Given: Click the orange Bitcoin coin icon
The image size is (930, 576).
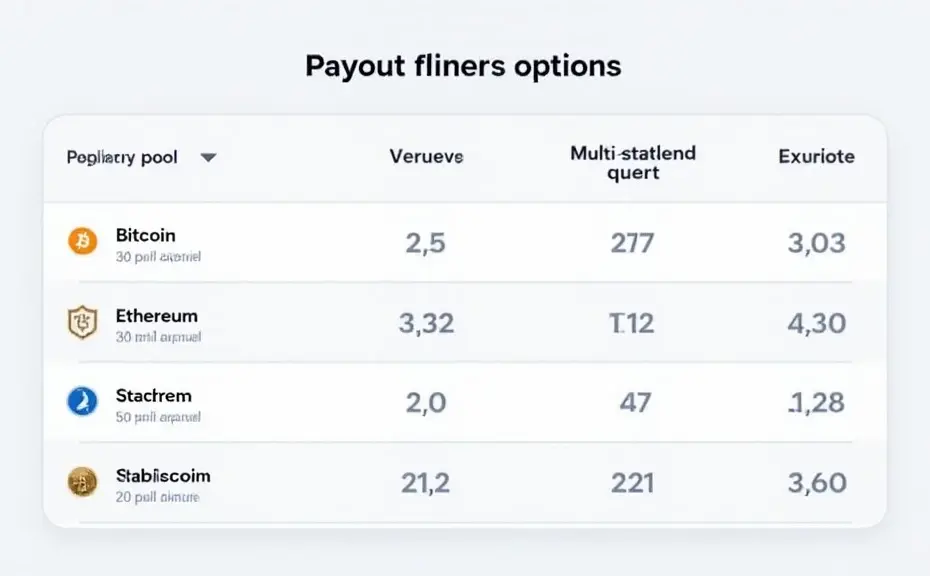Looking at the screenshot, I should point(82,241).
